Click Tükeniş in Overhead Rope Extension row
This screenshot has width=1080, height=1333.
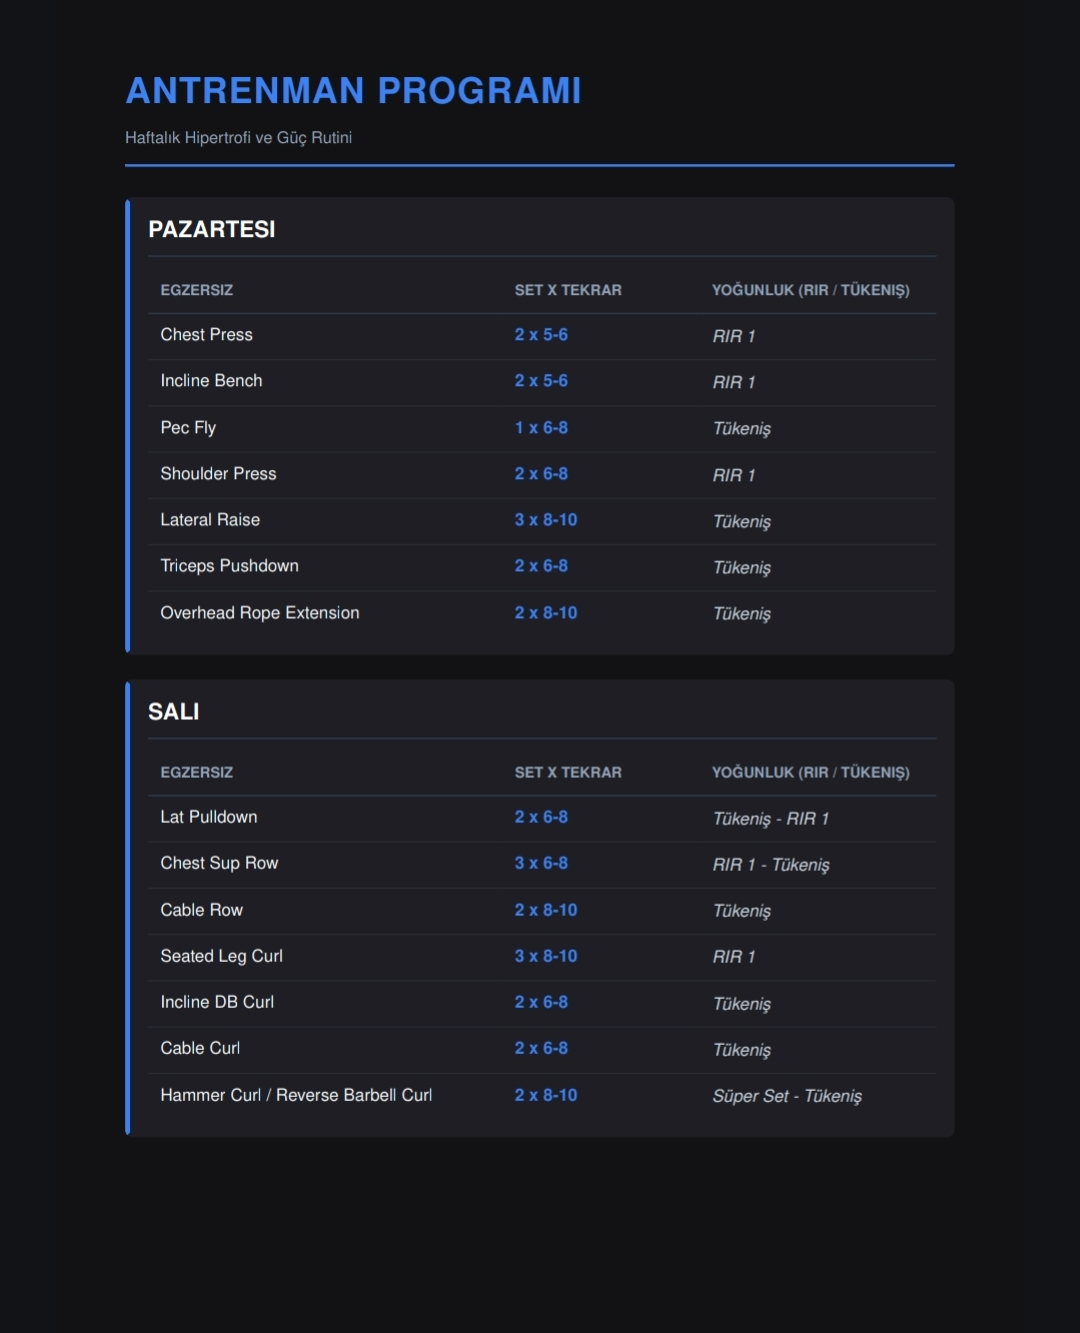742,614
